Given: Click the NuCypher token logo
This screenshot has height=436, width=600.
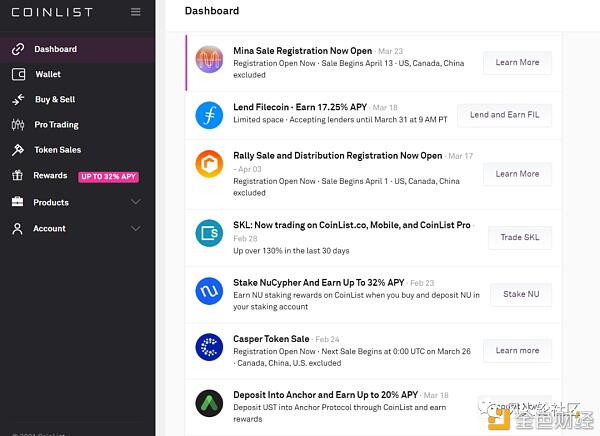Looking at the screenshot, I should coord(209,291).
